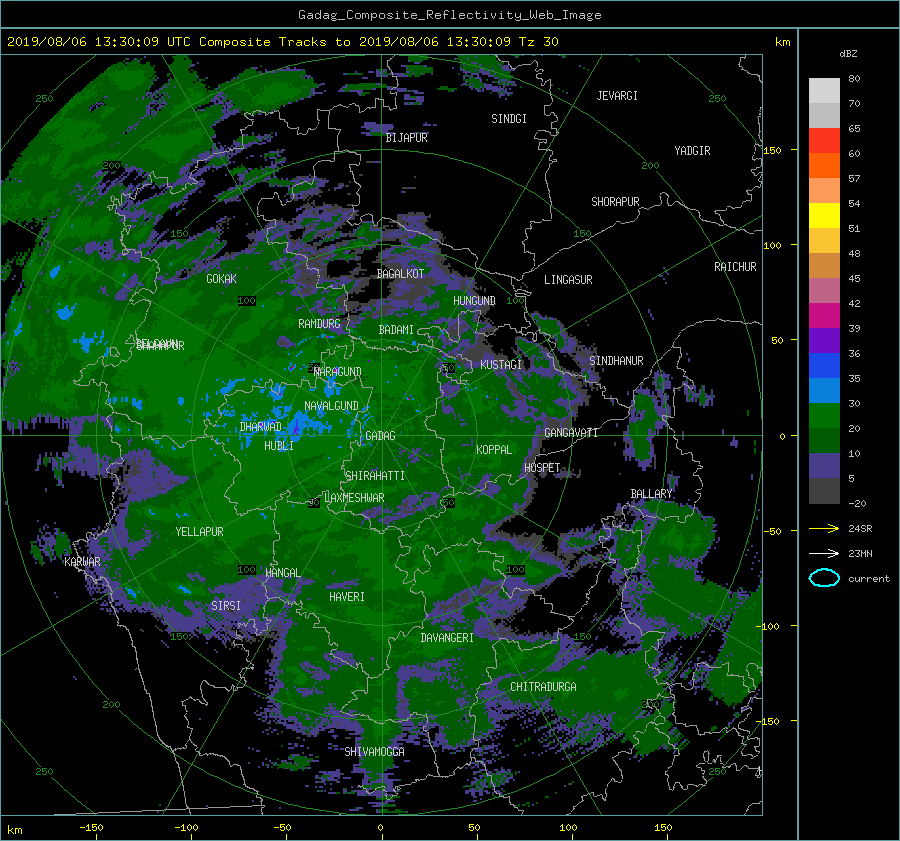Click the YADGIR city label
Image resolution: width=900 pixels, height=841 pixels.
[692, 151]
